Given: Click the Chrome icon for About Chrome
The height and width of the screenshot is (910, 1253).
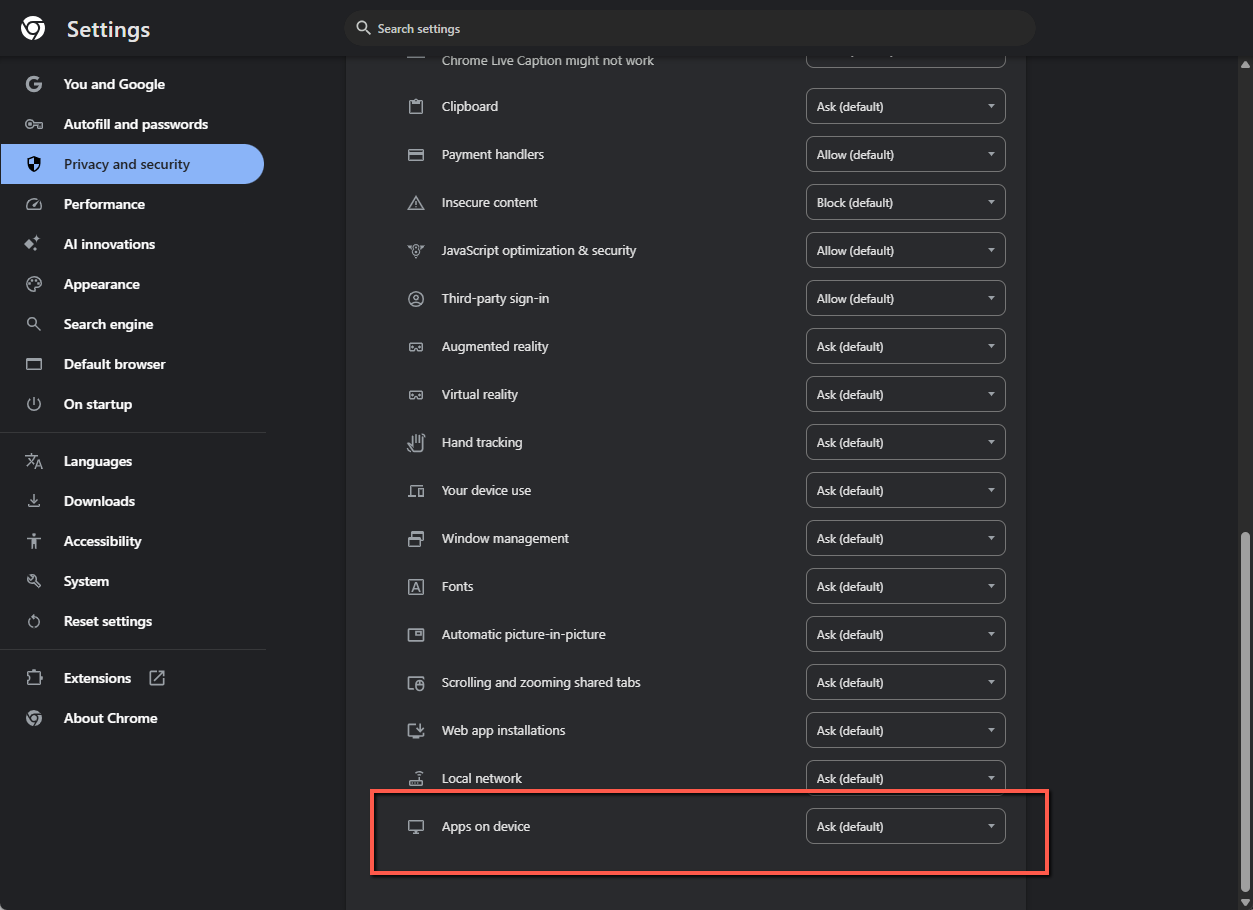Looking at the screenshot, I should 34,718.
